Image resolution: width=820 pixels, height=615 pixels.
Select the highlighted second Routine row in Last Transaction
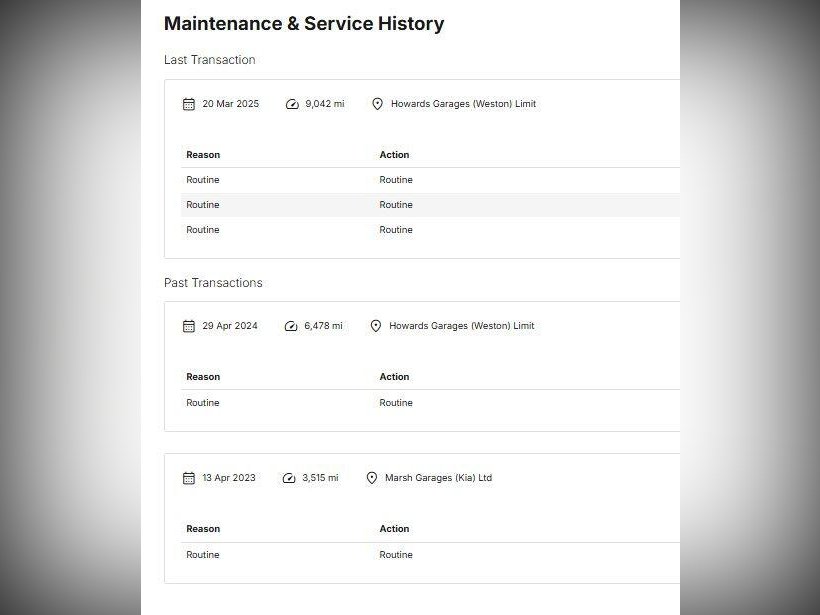pos(430,205)
